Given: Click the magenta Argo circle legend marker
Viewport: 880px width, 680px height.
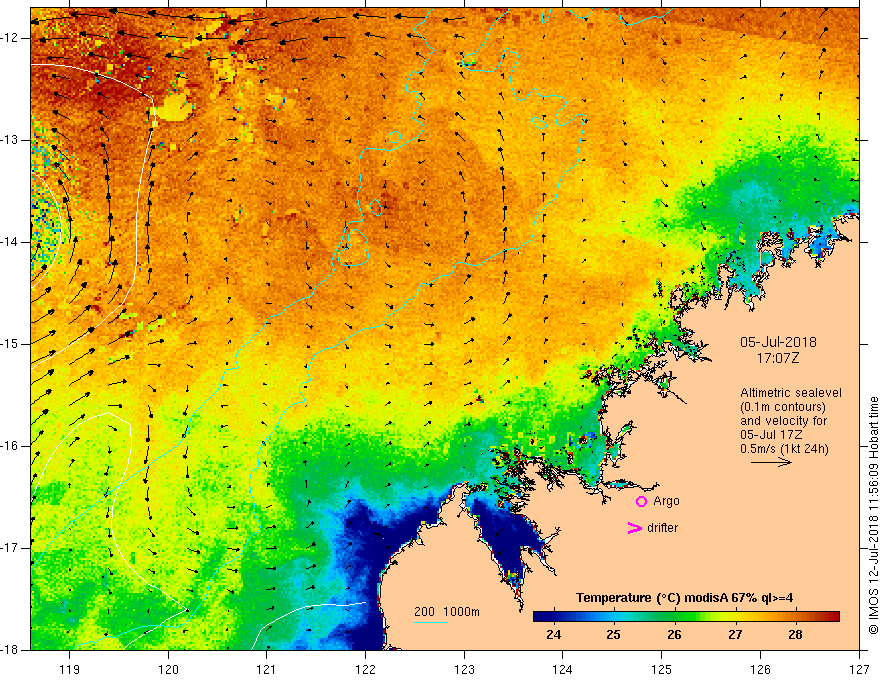Looking at the screenshot, I should tap(641, 501).
